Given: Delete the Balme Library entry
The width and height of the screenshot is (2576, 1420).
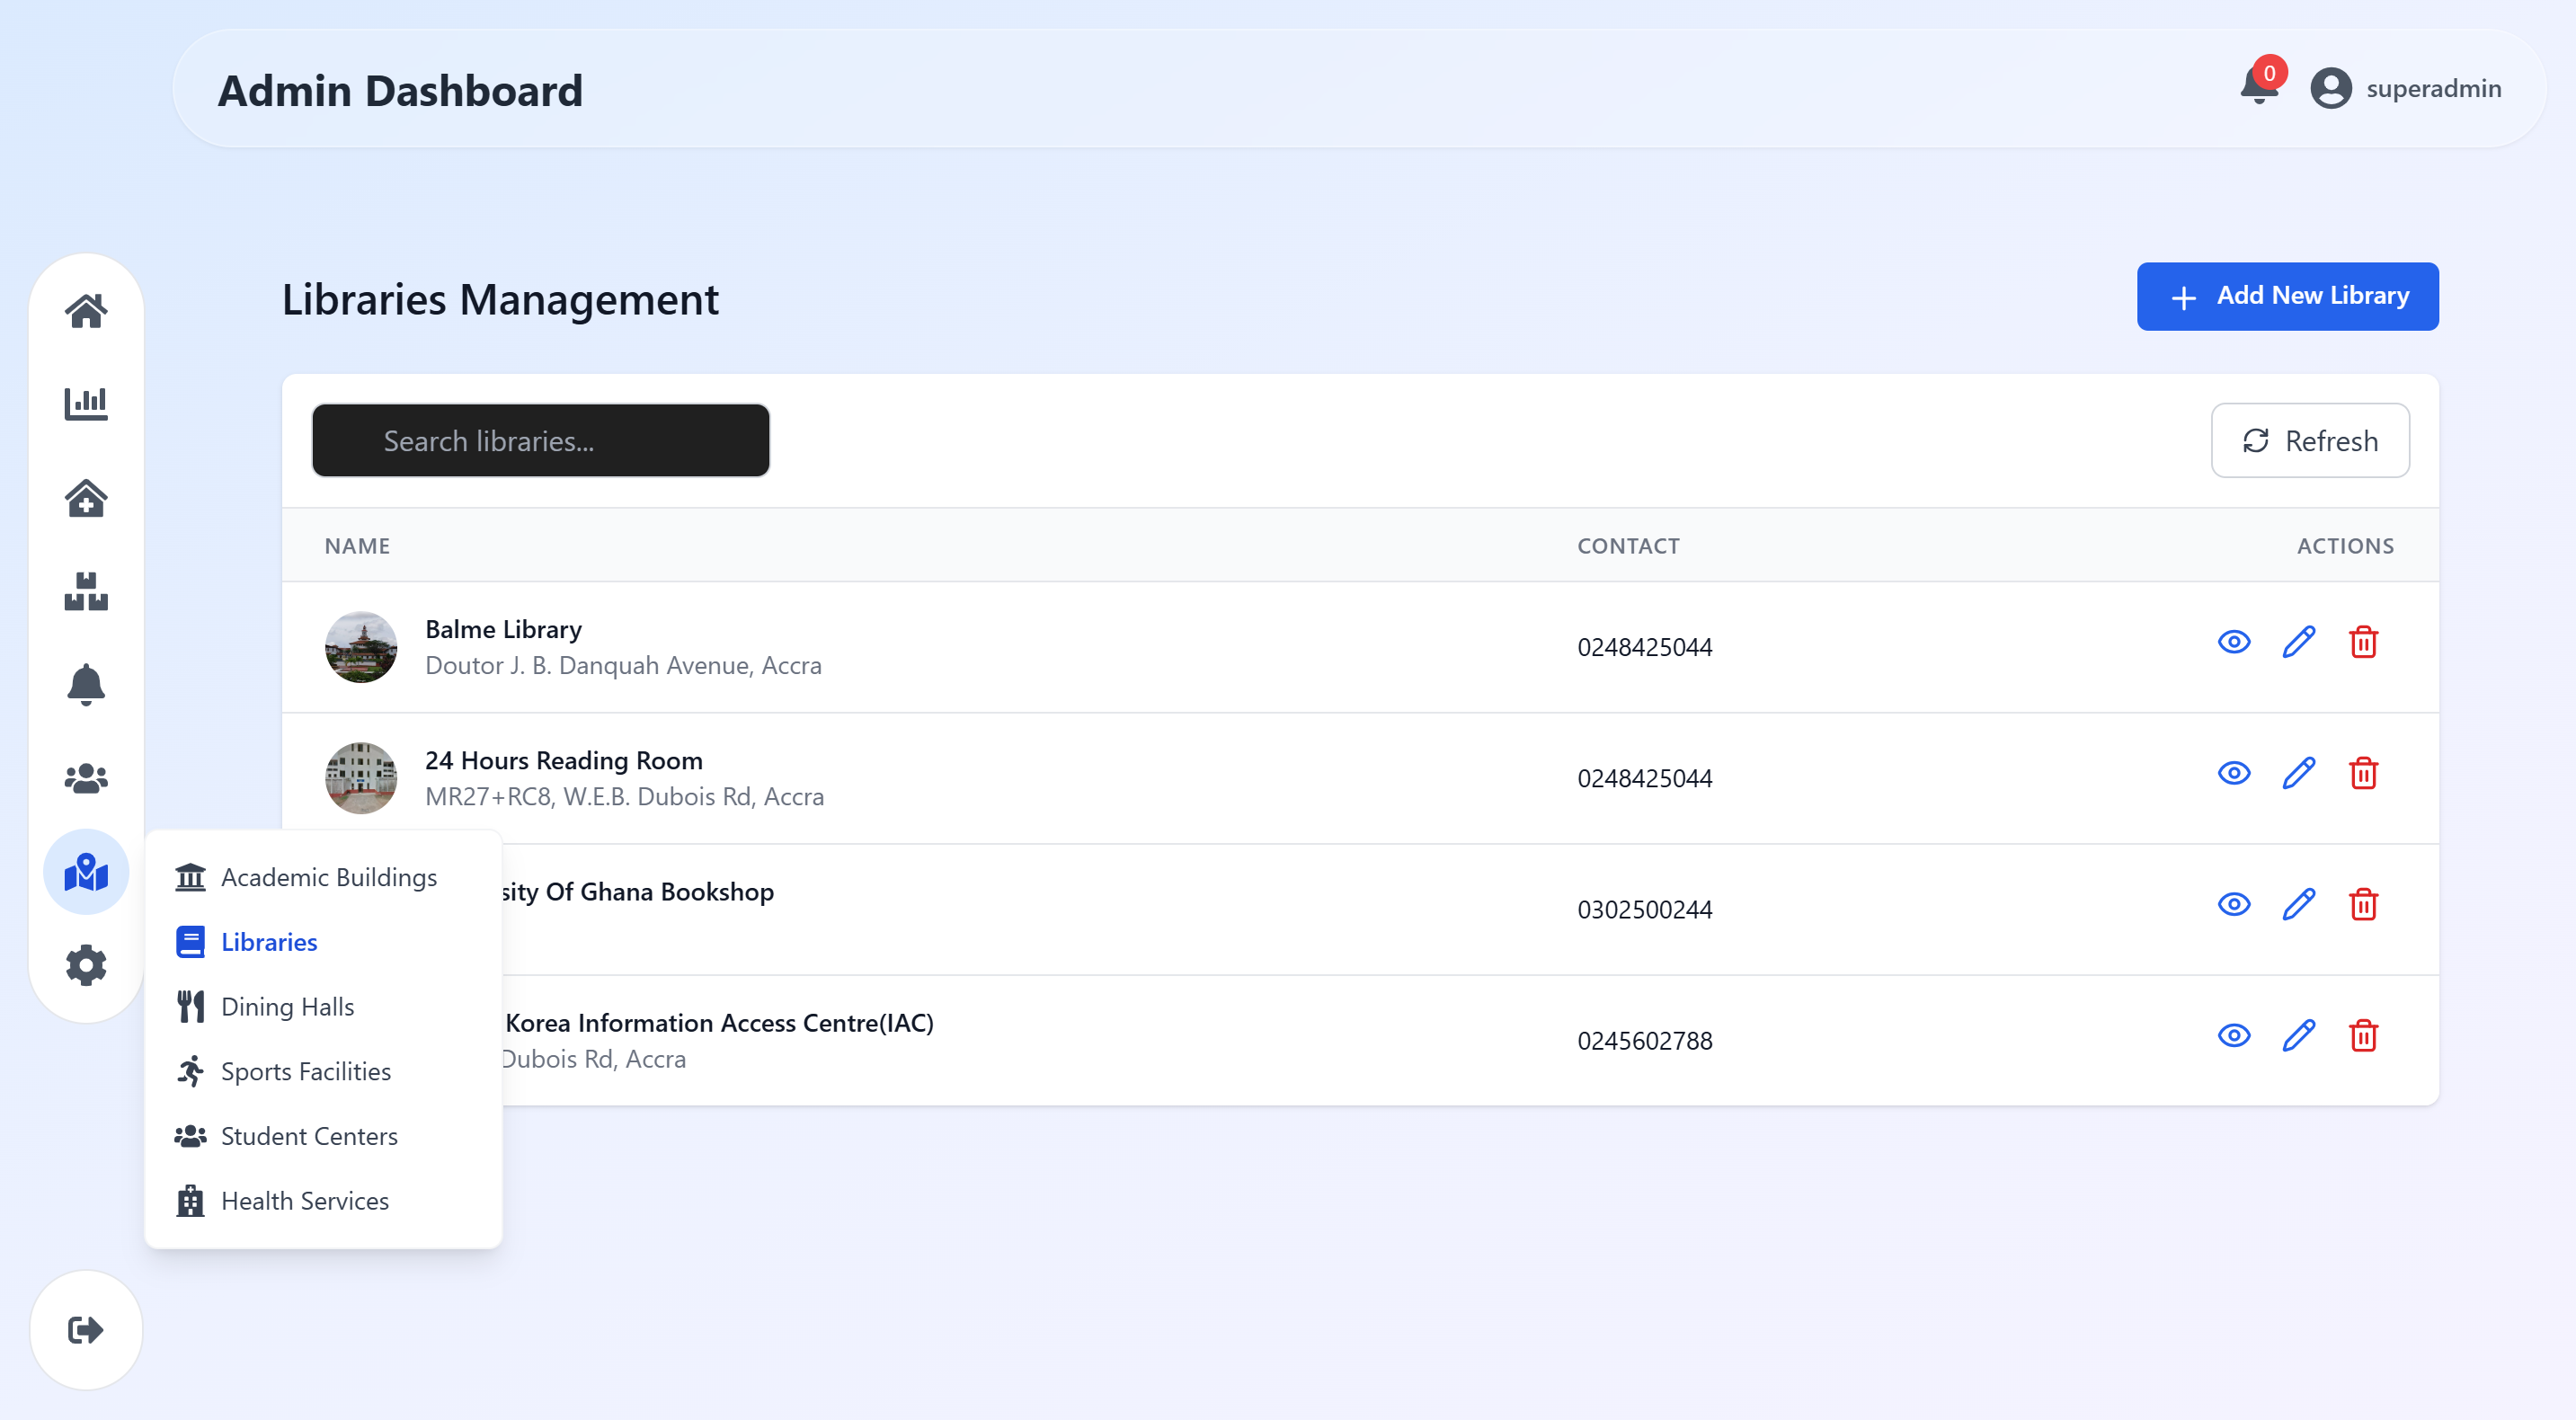Looking at the screenshot, I should pos(2363,642).
